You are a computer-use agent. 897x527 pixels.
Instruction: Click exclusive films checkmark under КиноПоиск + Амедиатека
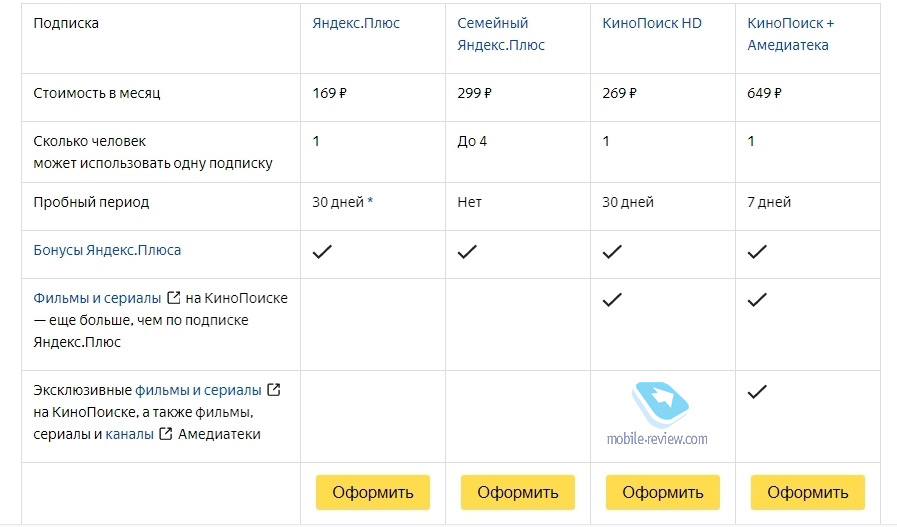[x=757, y=391]
